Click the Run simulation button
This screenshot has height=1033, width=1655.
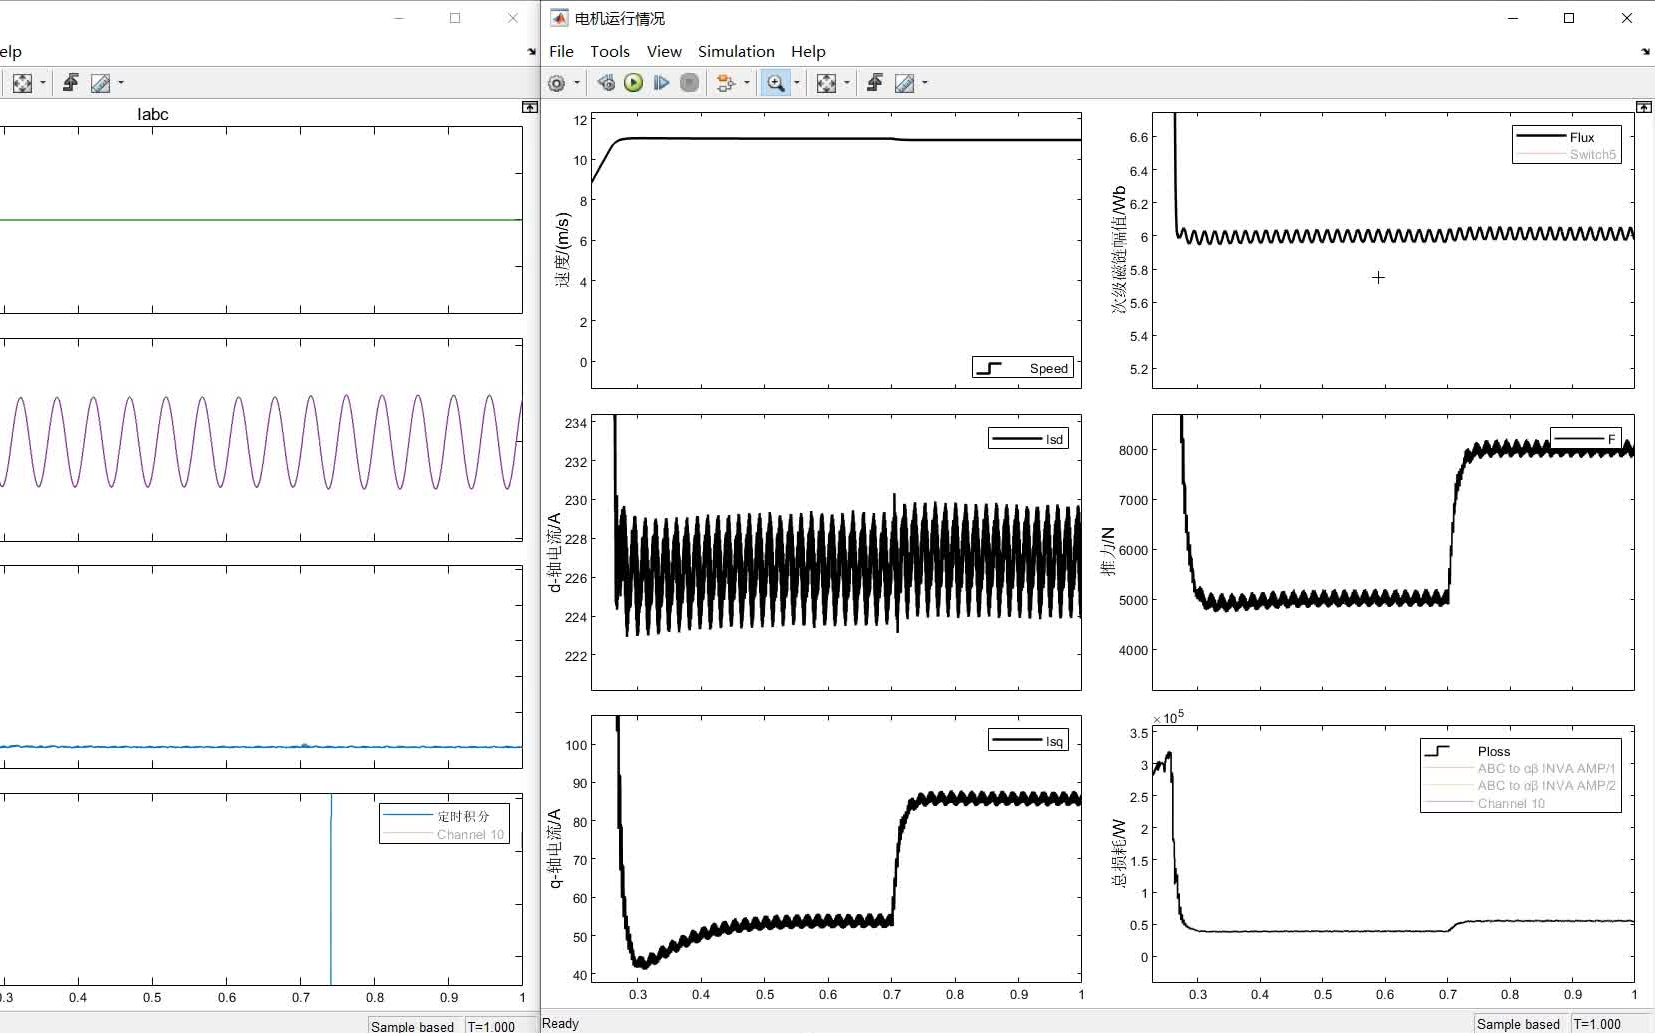[634, 83]
